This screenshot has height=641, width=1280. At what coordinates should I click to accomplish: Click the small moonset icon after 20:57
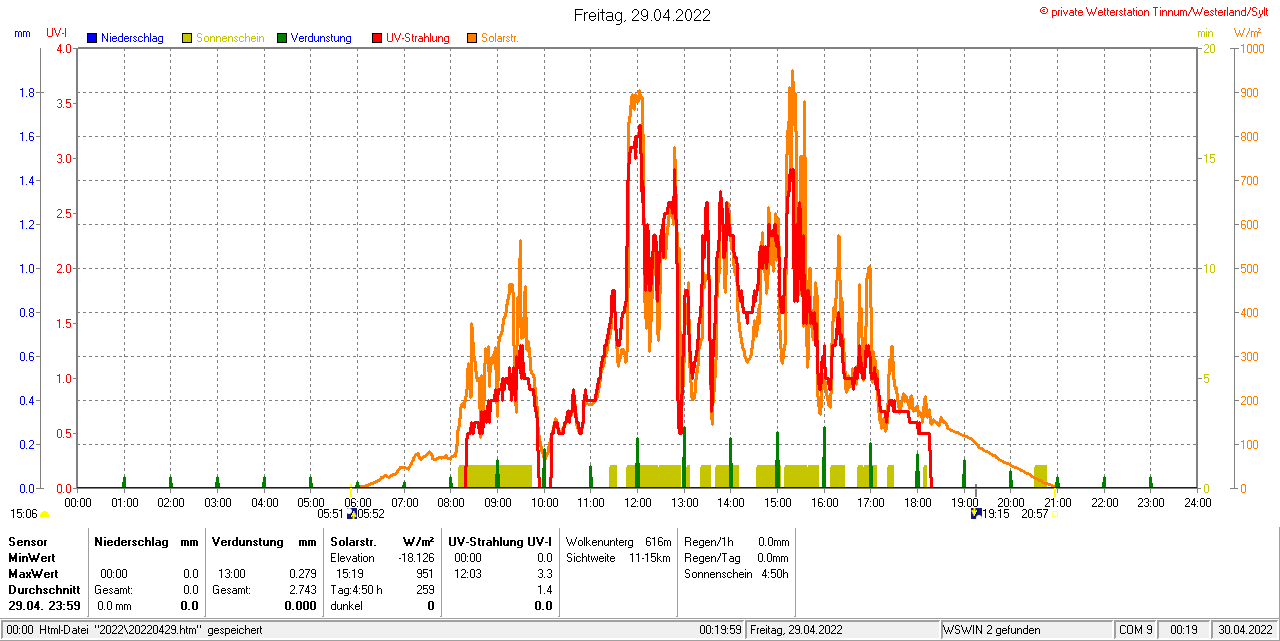pos(1054,514)
